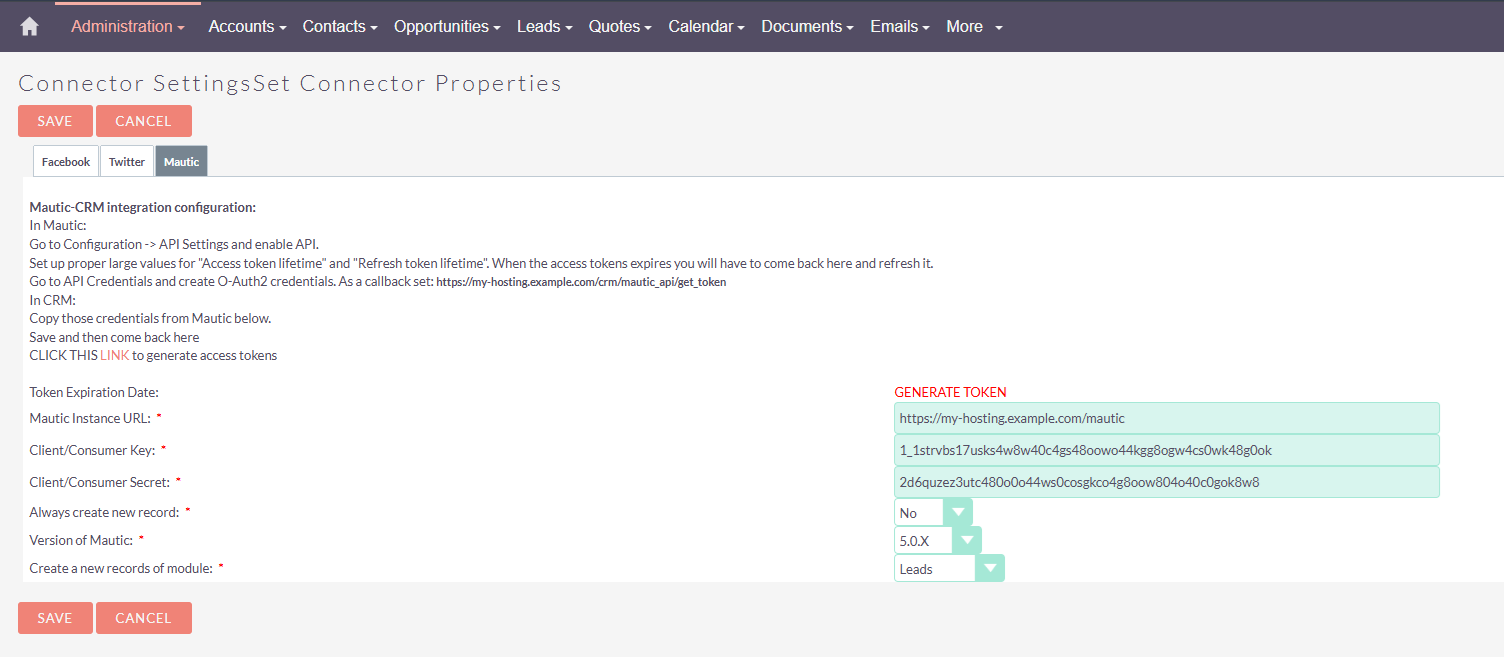Expand the More menu

[x=974, y=27]
